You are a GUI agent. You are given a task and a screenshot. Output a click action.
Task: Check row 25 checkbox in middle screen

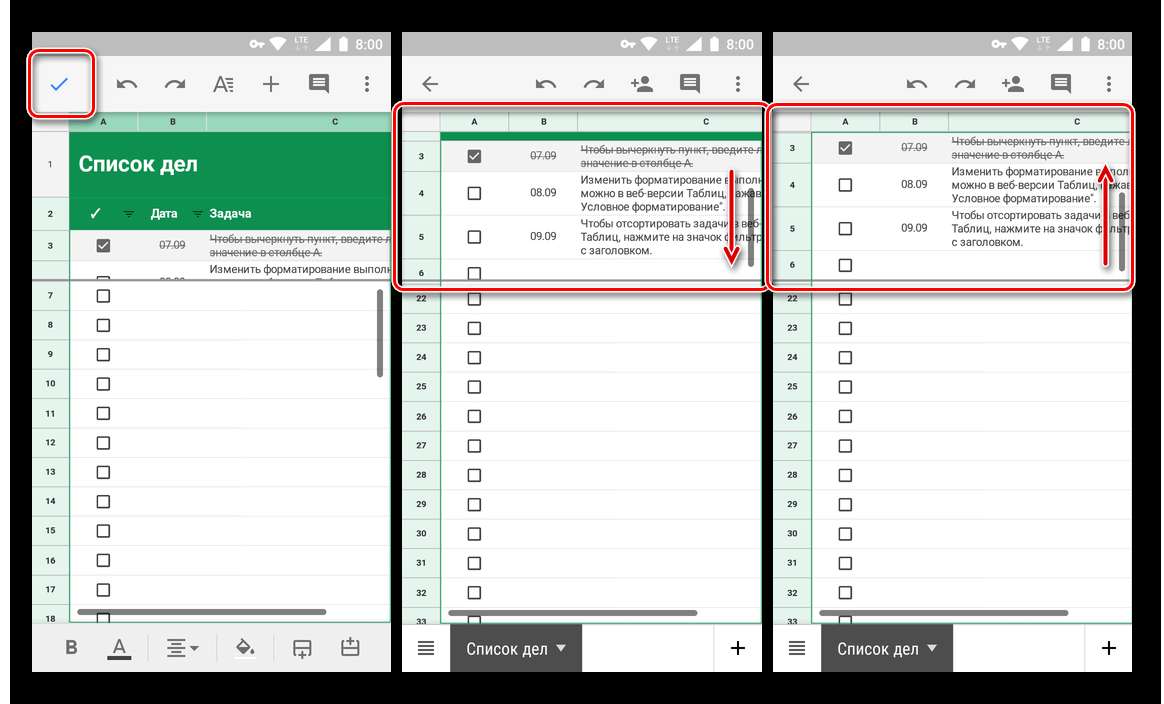click(474, 387)
